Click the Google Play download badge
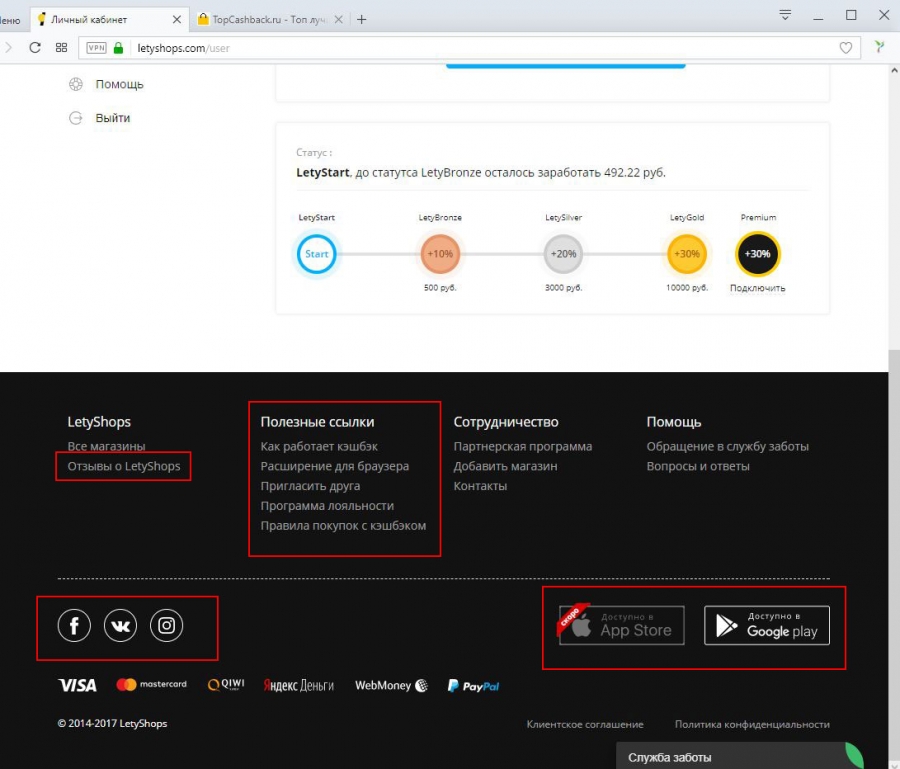 [x=767, y=625]
